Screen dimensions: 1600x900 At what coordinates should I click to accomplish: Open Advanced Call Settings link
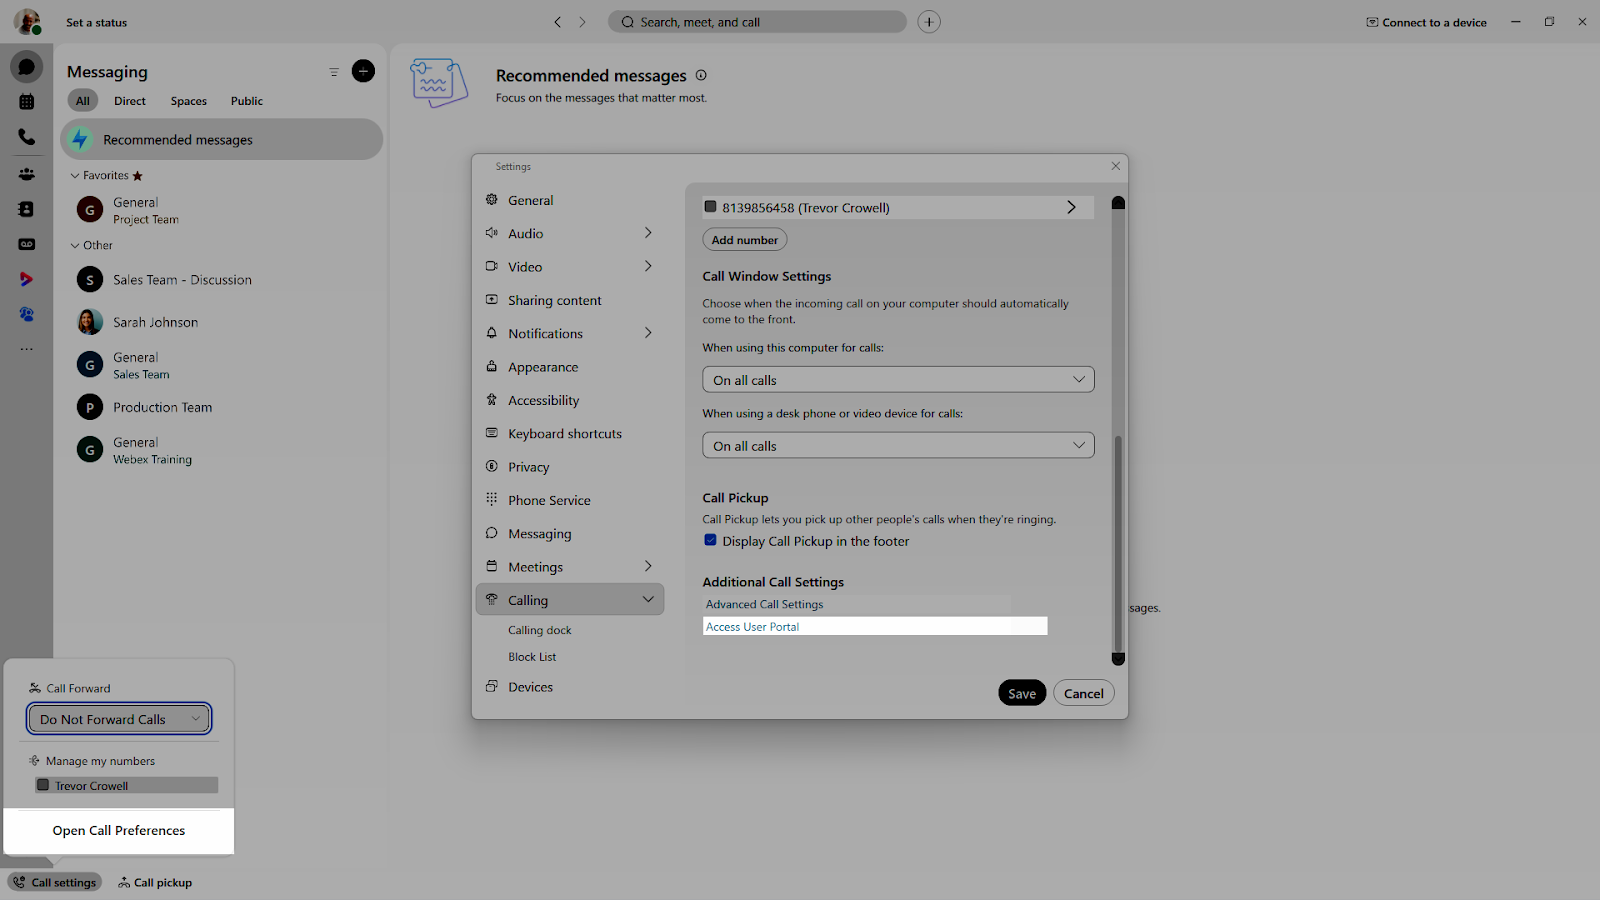coord(764,604)
